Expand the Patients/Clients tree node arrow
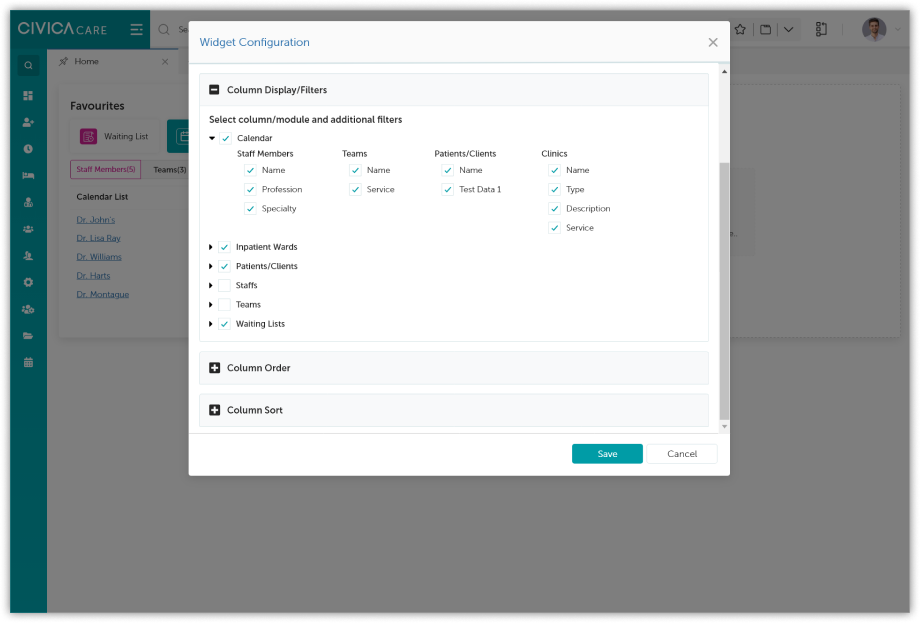Screen dimensions: 920x623 click(211, 266)
